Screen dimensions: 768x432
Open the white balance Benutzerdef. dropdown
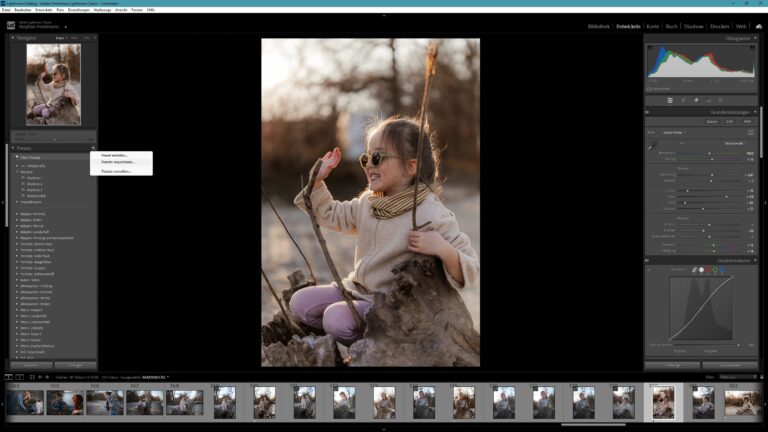735,144
